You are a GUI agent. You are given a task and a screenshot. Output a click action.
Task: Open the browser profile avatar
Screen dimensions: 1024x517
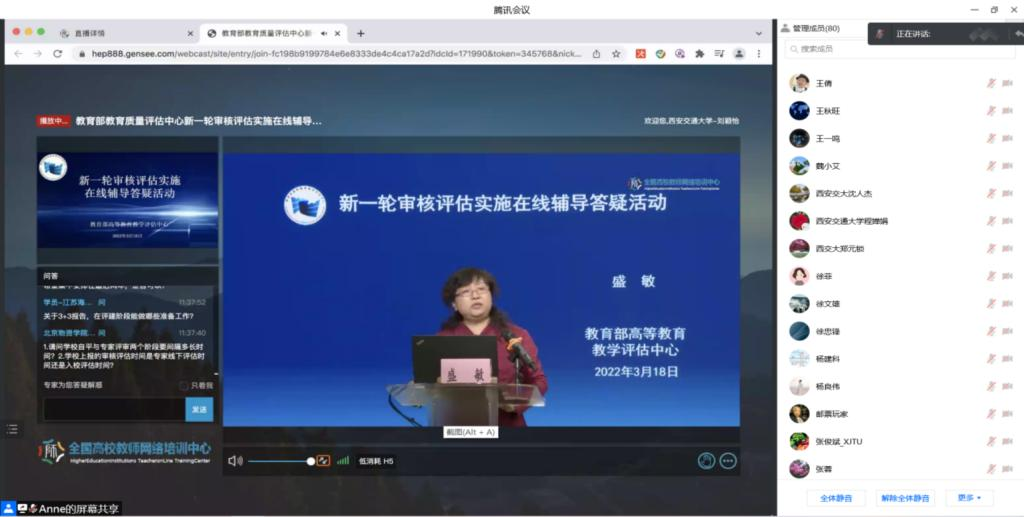739,54
